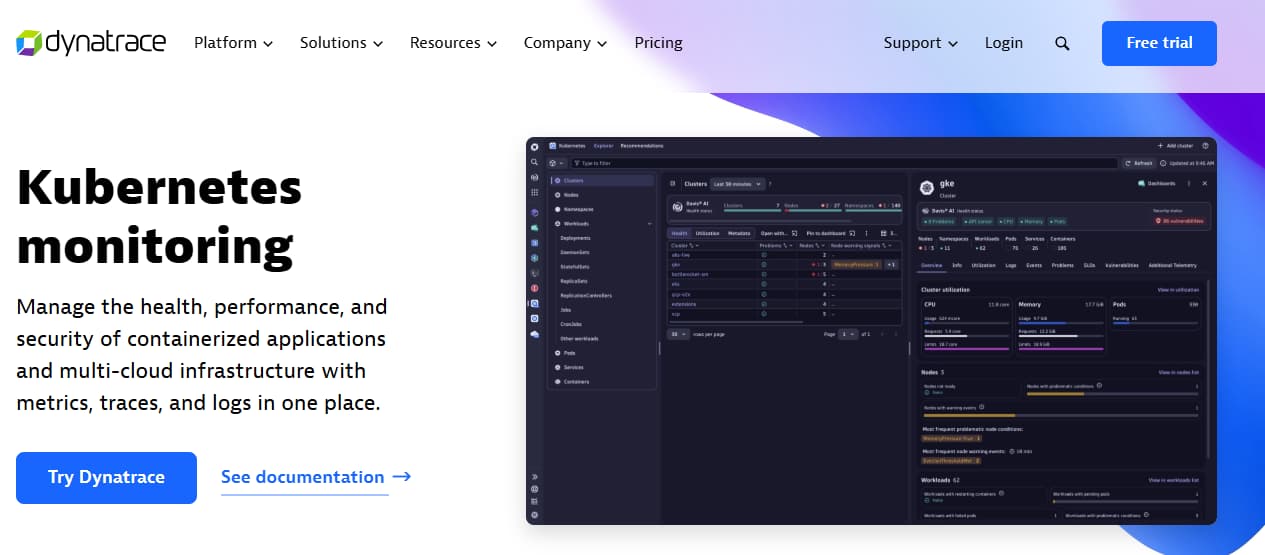The width and height of the screenshot is (1265, 555).
Task: Click View in nodes list link
Action: (x=1178, y=372)
